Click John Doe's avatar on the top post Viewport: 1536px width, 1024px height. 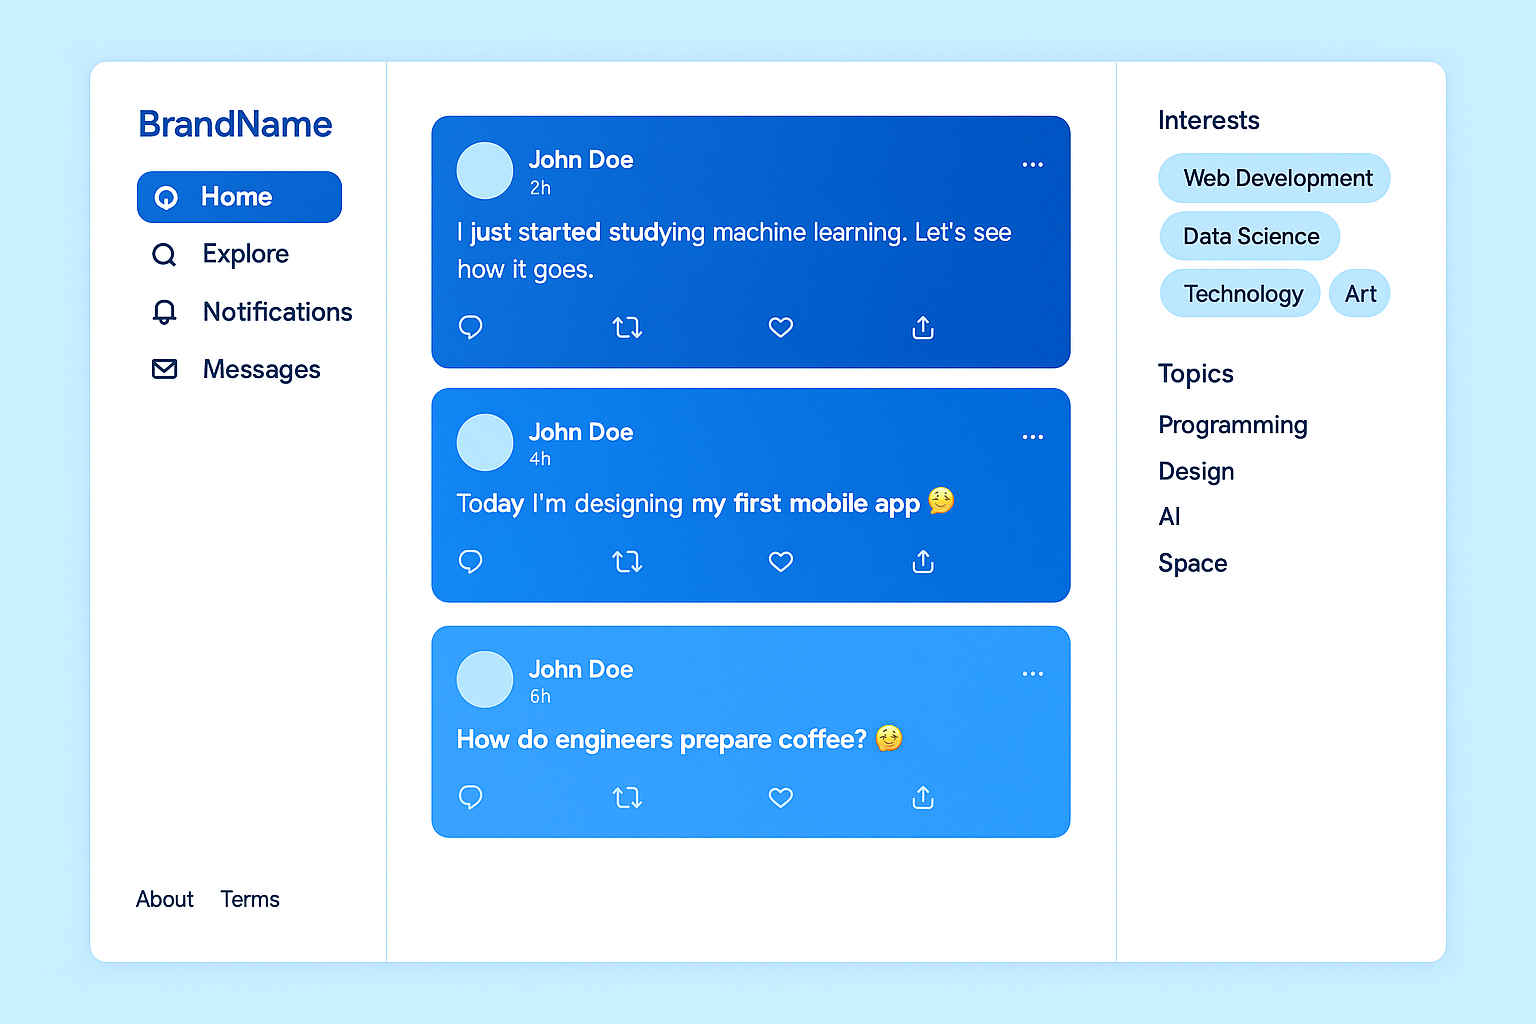pos(484,170)
